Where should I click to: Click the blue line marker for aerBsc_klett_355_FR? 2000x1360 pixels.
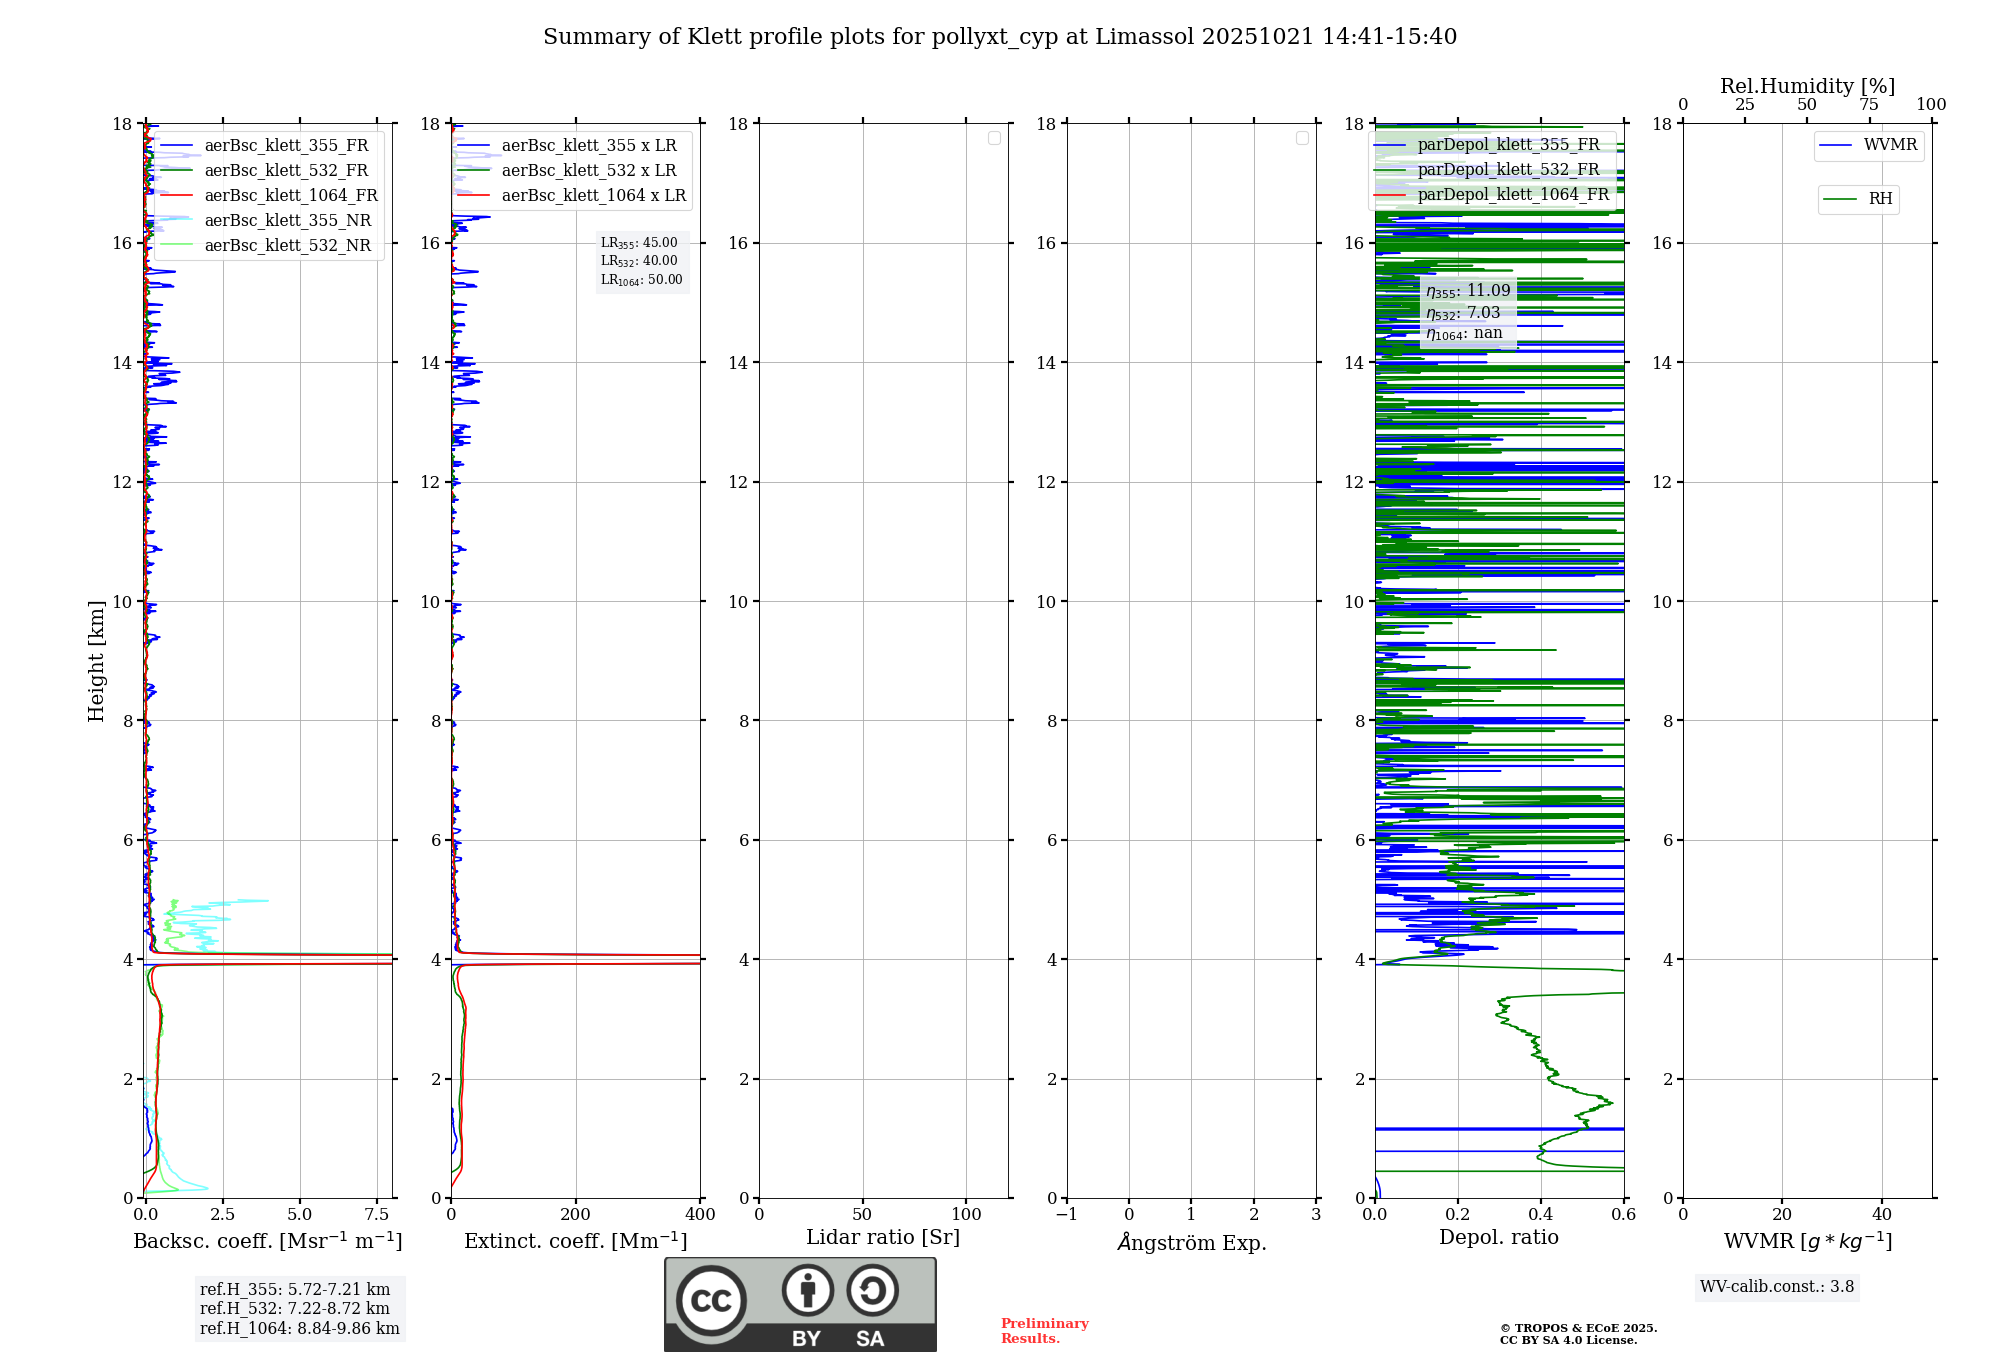point(176,146)
